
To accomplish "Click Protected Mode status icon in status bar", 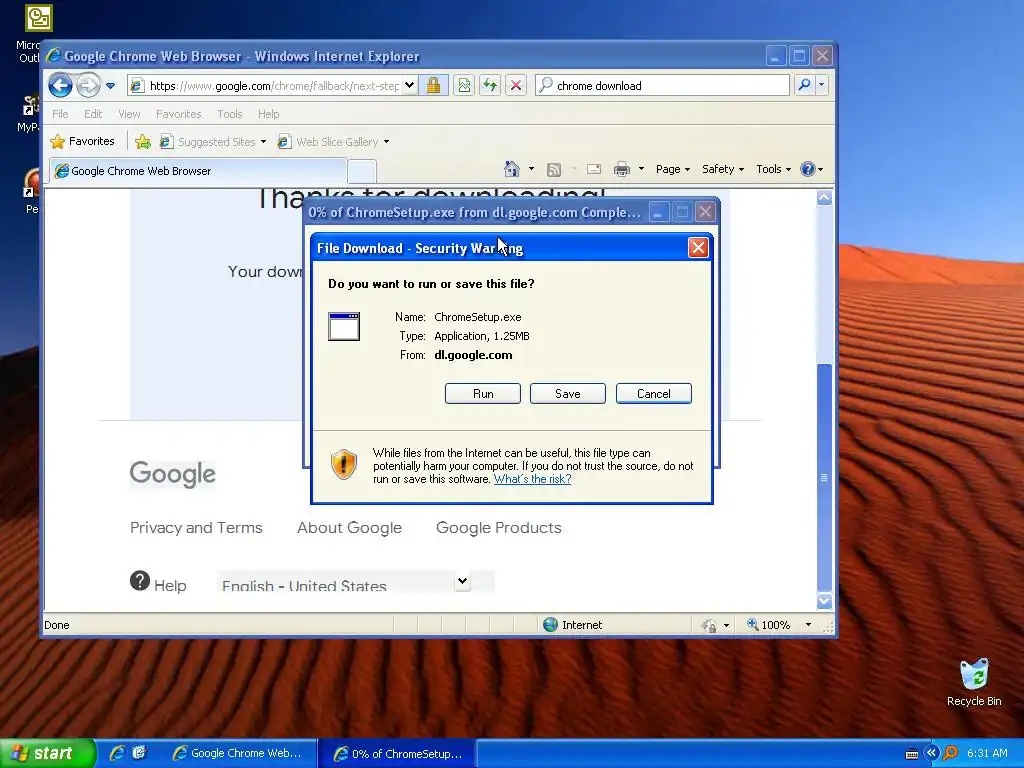I will [x=709, y=625].
